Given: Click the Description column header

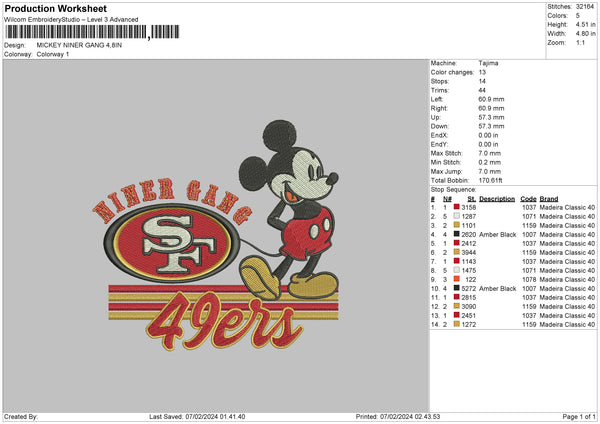Looking at the screenshot, I should click(497, 199).
